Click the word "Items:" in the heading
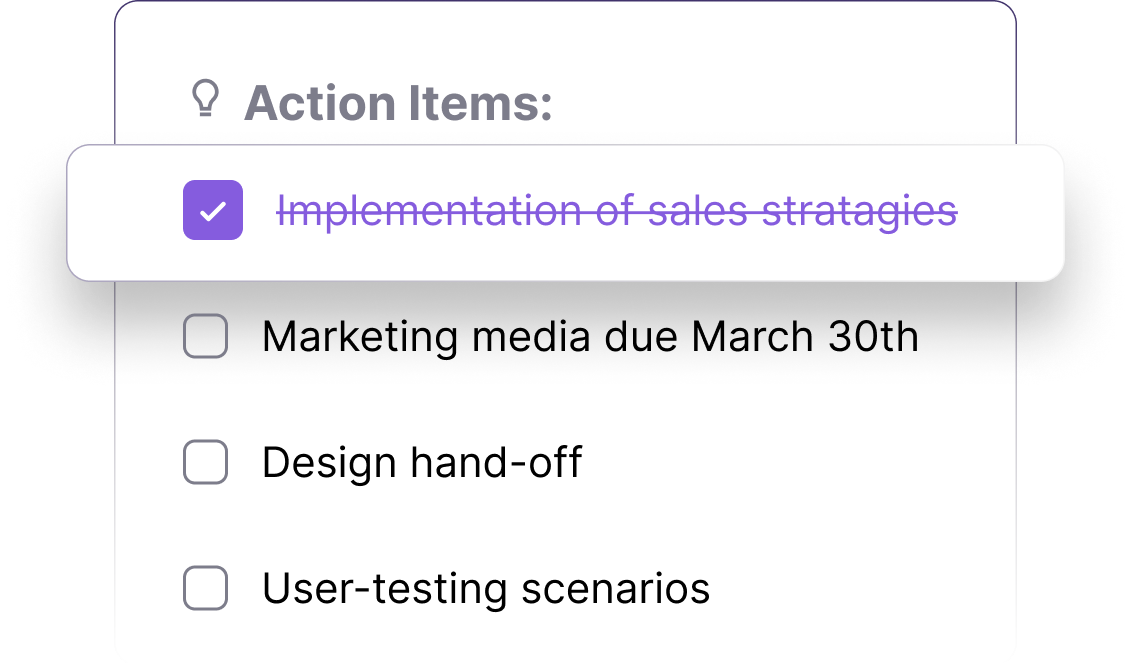The width and height of the screenshot is (1131, 666). (x=480, y=102)
